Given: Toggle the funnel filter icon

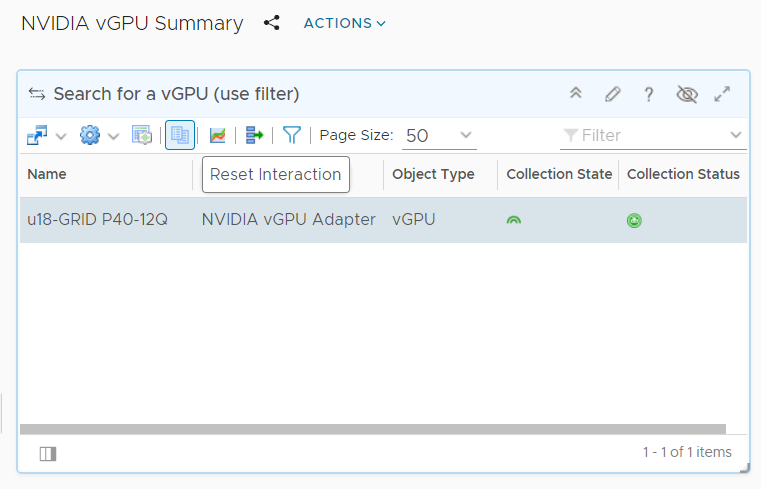Looking at the screenshot, I should click(x=291, y=135).
